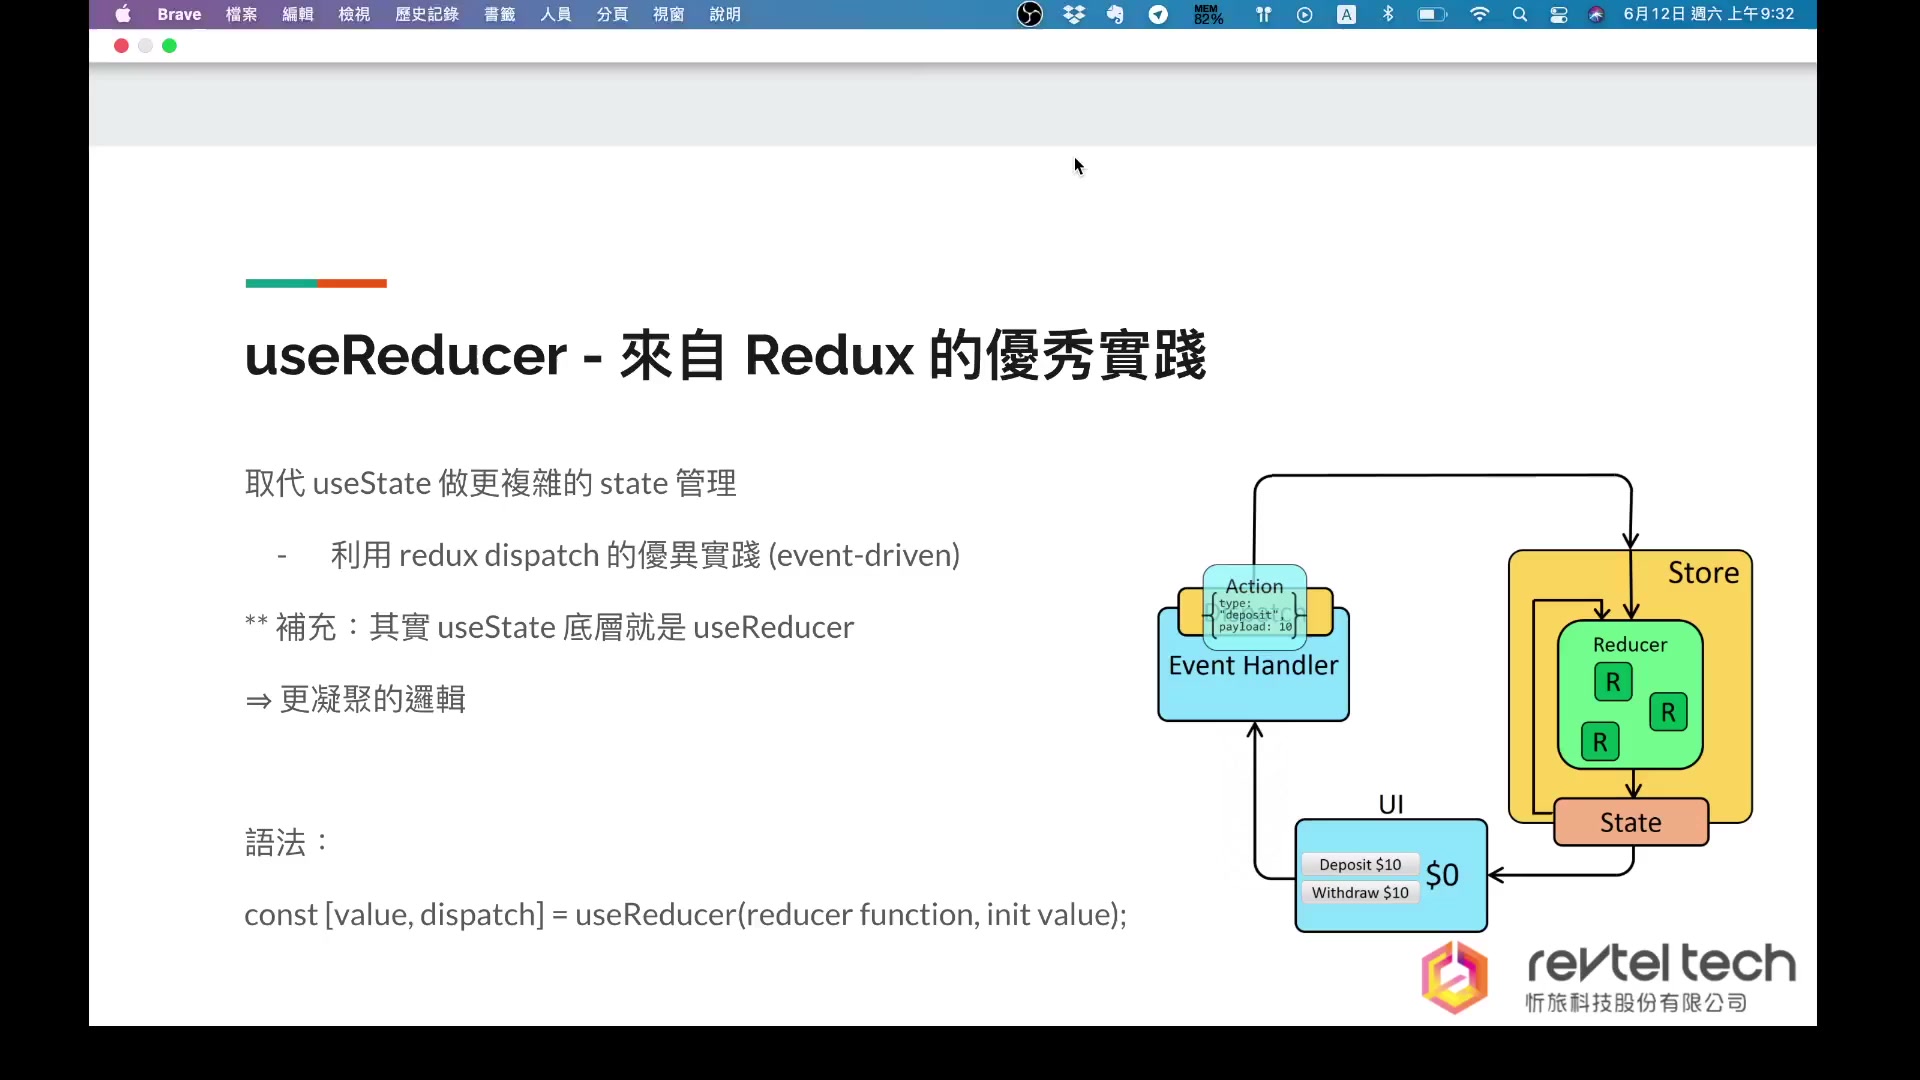Click the green fullscreen window button
The height and width of the screenshot is (1080, 1920).
pyautogui.click(x=169, y=46)
